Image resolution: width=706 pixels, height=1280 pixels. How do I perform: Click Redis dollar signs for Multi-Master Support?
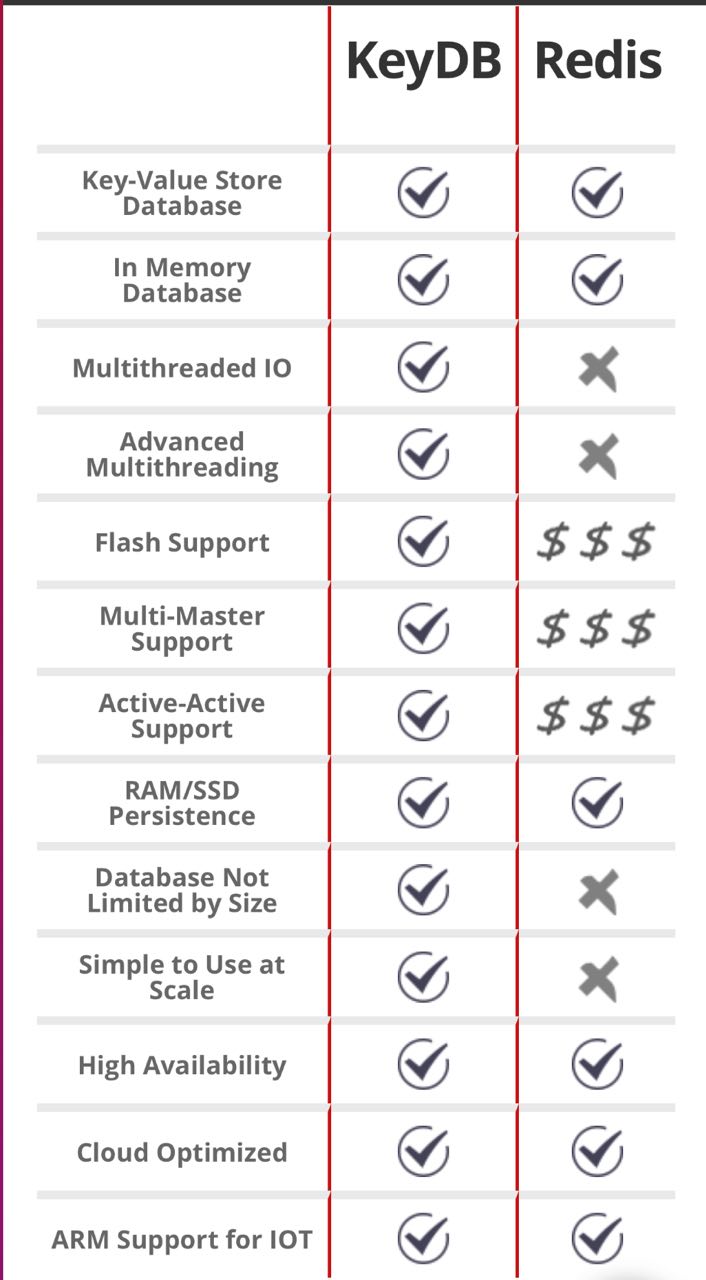[x=596, y=629]
